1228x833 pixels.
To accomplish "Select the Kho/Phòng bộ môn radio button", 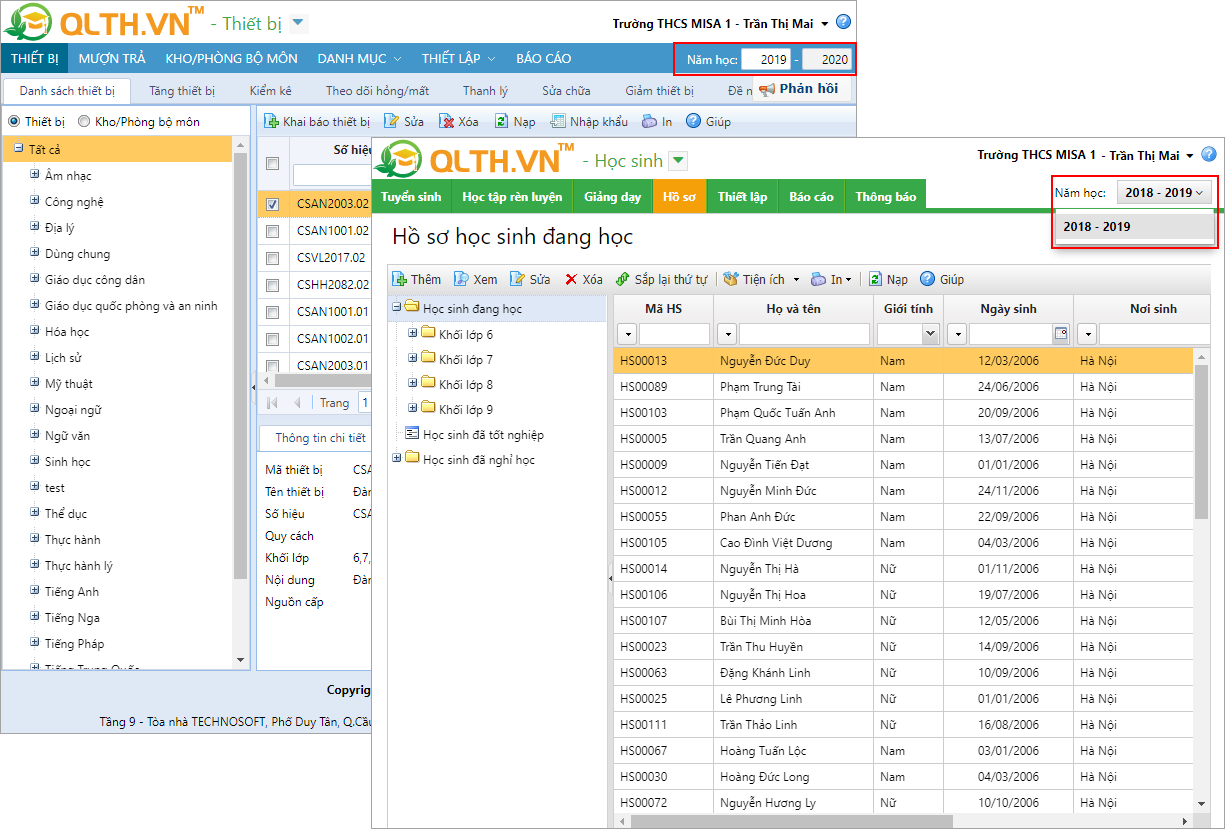I will [84, 122].
